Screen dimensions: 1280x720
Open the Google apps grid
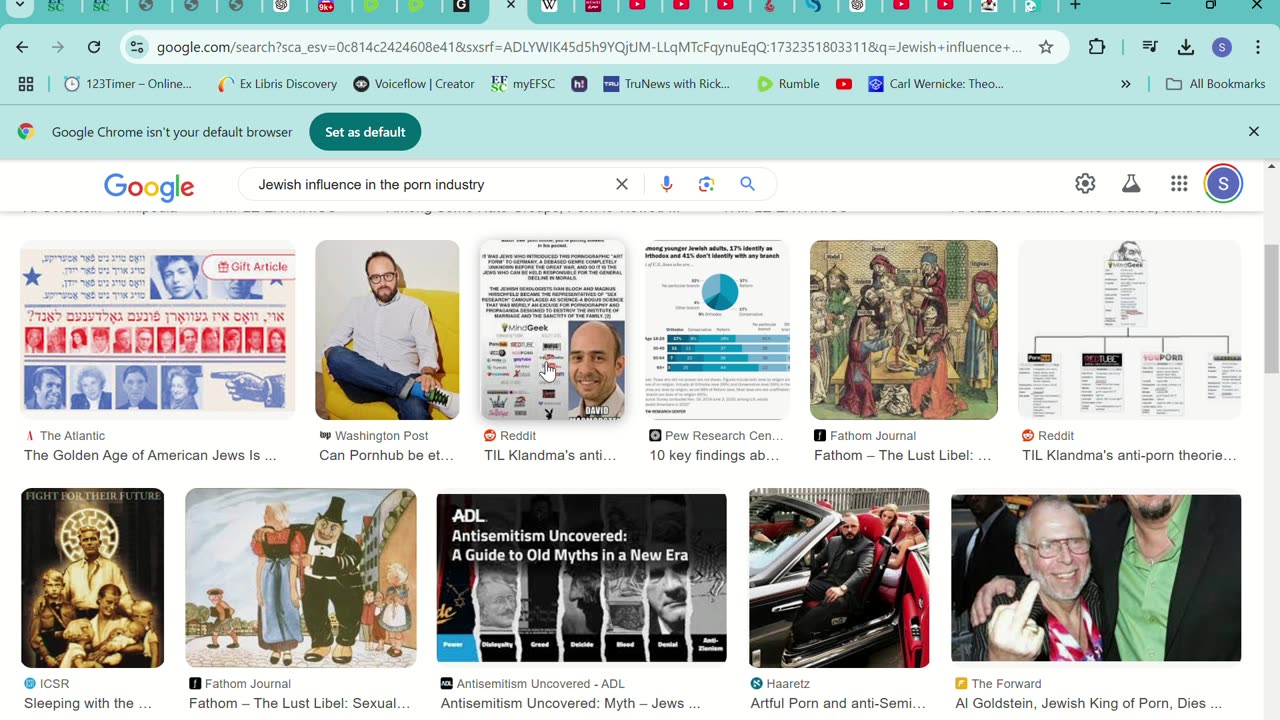tap(1179, 184)
